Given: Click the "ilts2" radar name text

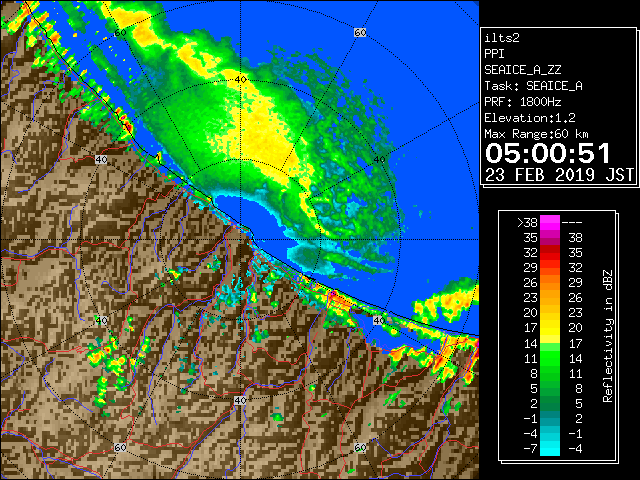Looking at the screenshot, I should (502, 38).
